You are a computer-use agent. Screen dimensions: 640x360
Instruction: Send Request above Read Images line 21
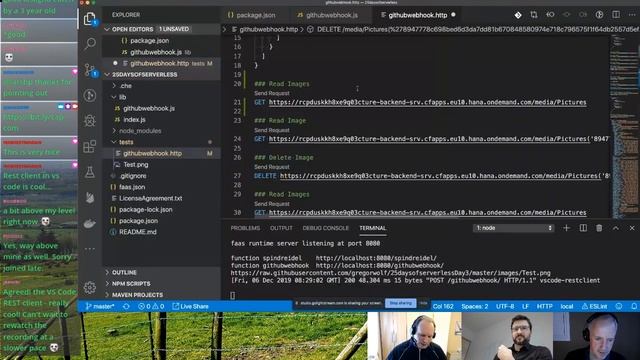[x=271, y=93]
